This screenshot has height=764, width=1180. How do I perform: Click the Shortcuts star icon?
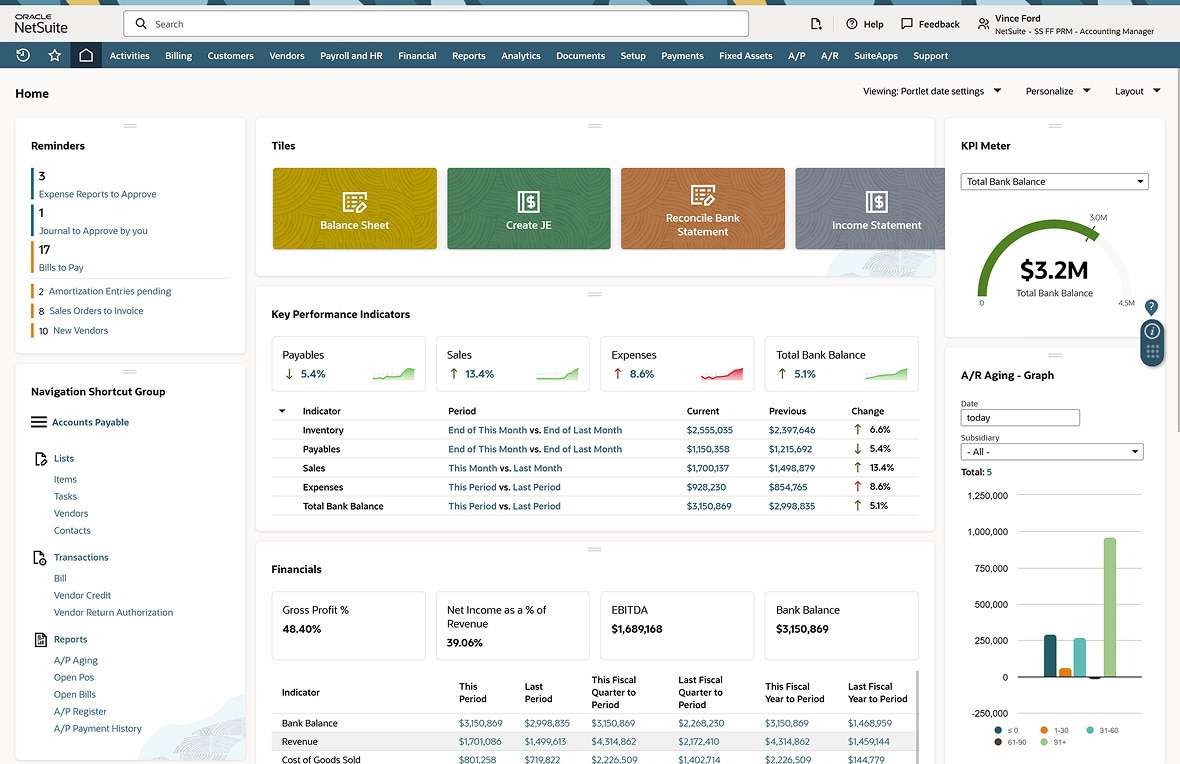[x=55, y=56]
